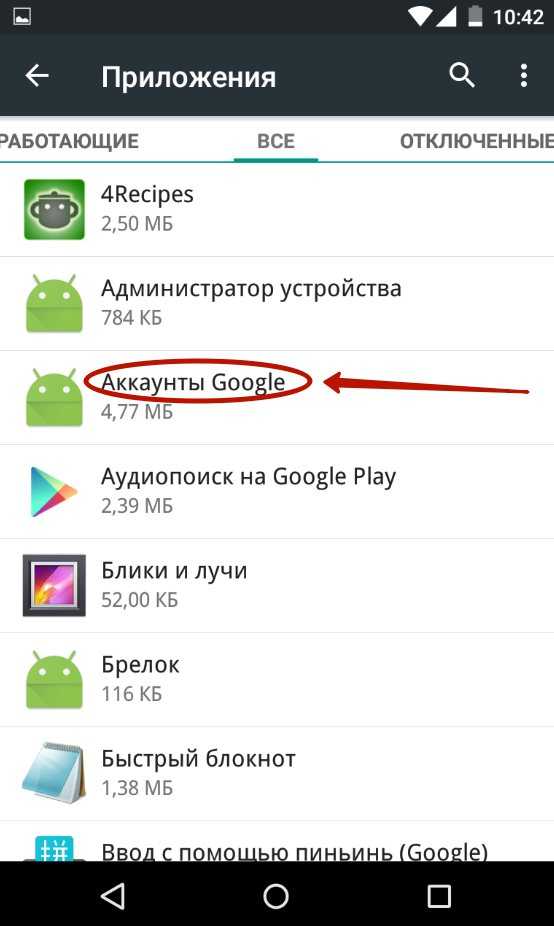Open the three-dot overflow menu

click(523, 76)
